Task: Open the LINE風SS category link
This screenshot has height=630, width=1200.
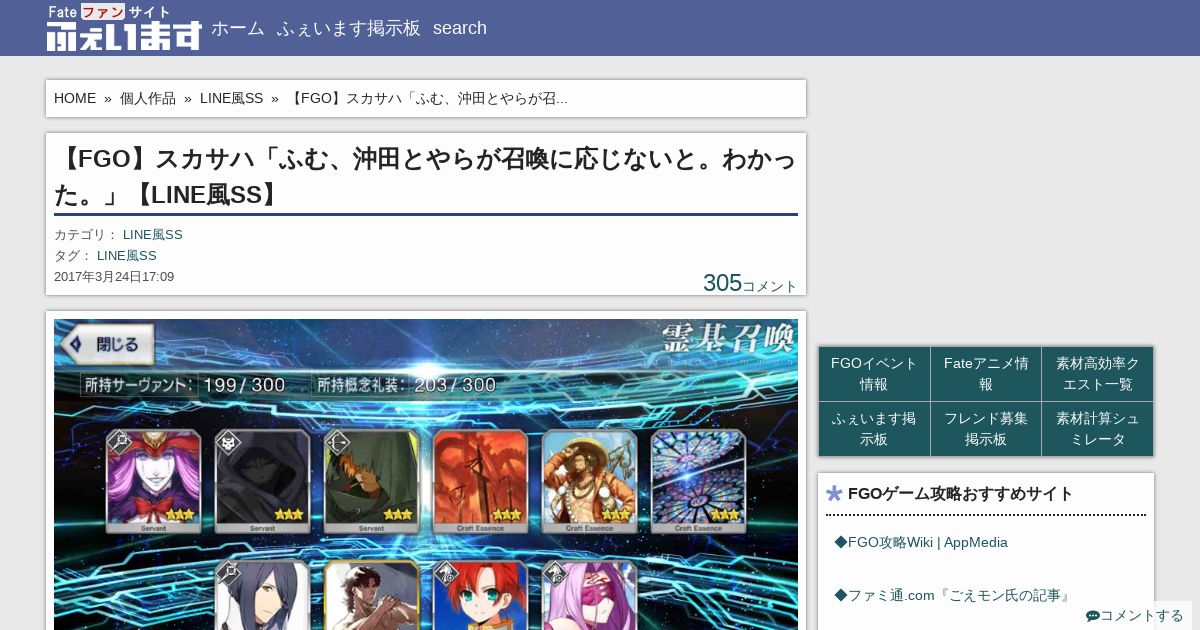Action: tap(153, 235)
